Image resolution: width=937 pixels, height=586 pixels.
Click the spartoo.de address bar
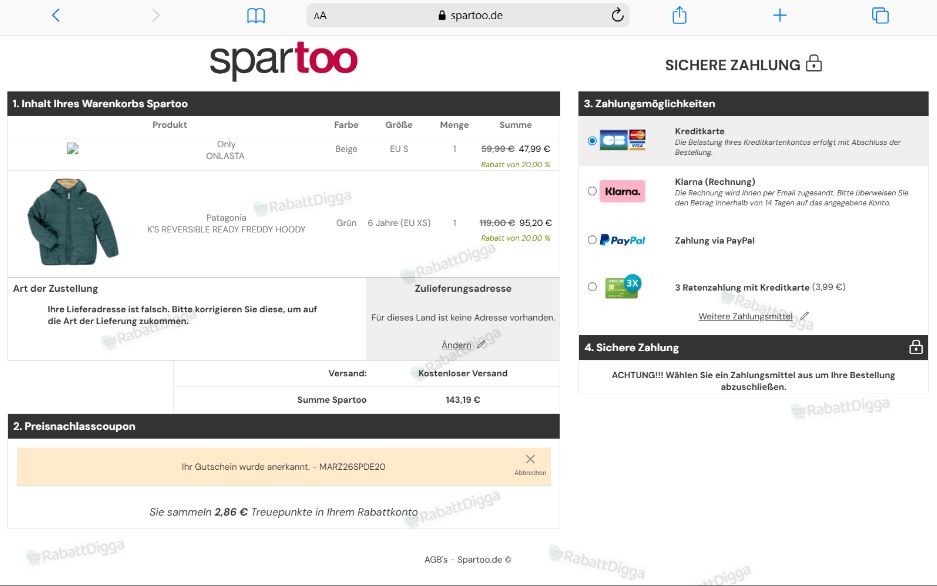468,16
